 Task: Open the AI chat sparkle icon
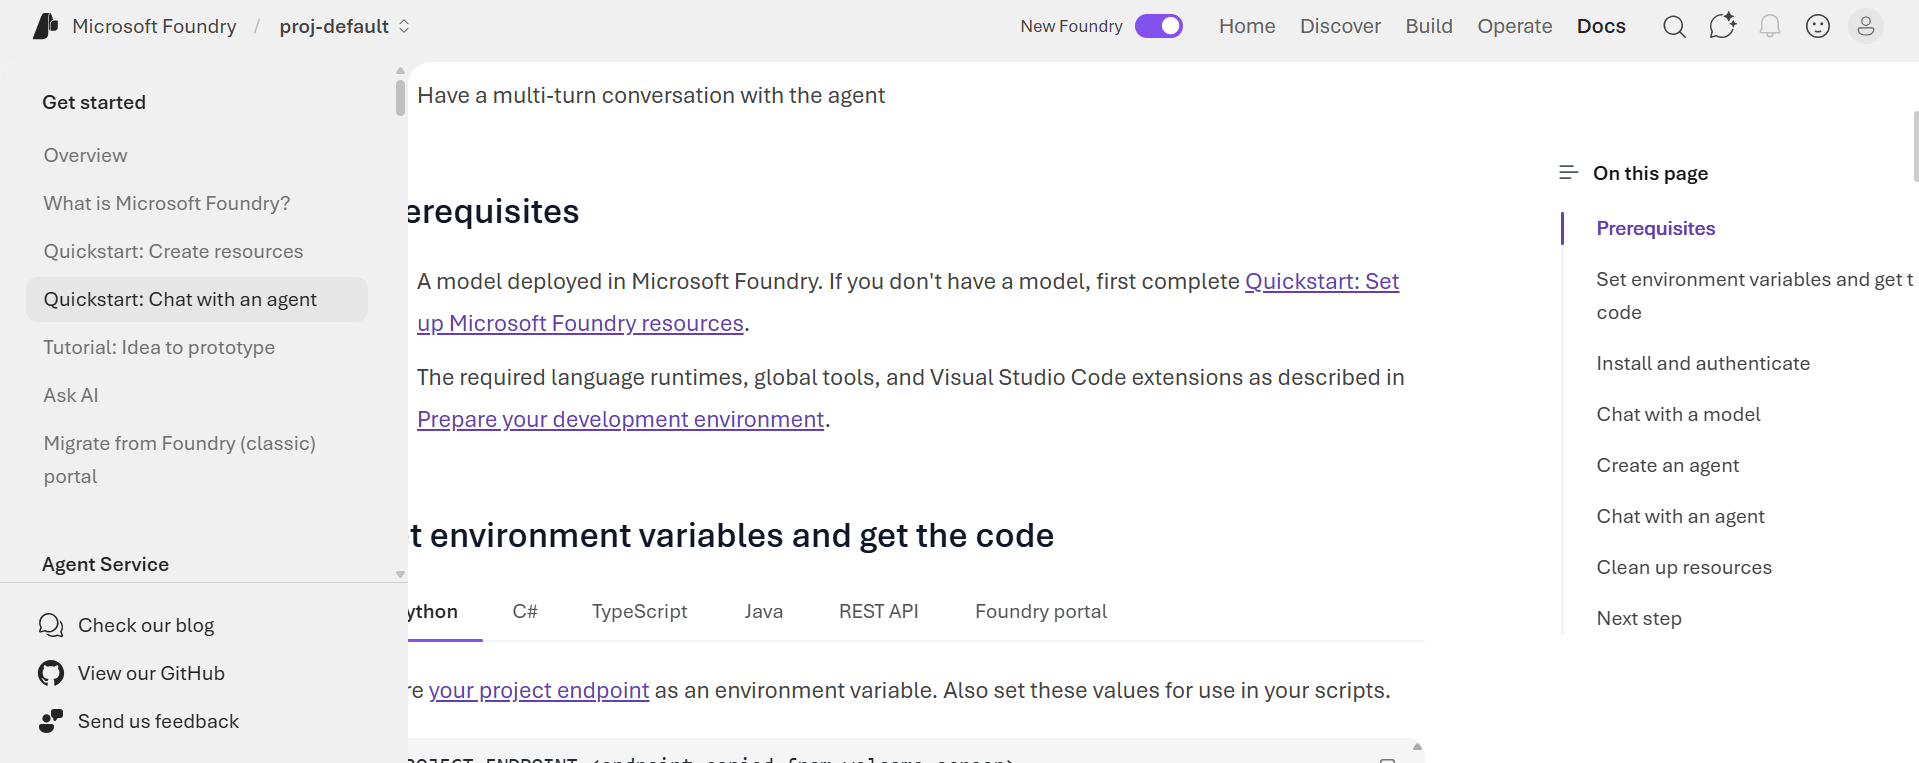(1722, 26)
